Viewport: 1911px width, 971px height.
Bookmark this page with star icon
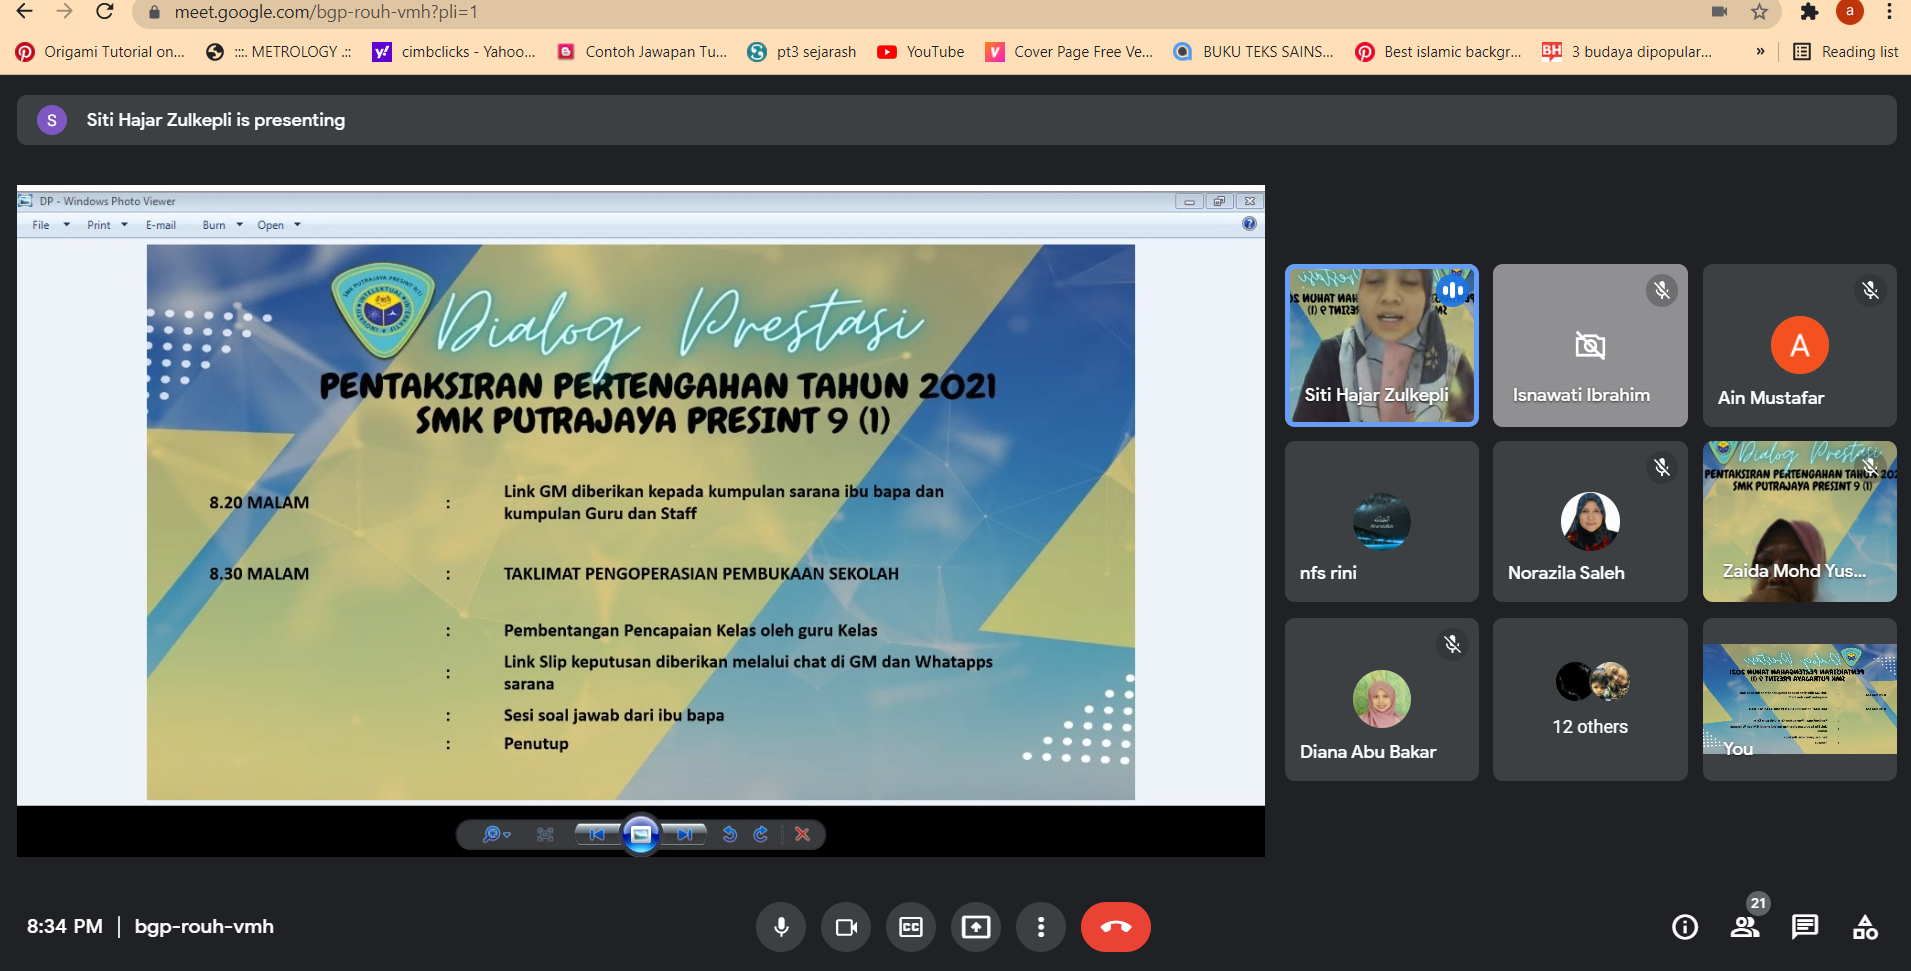click(1759, 12)
